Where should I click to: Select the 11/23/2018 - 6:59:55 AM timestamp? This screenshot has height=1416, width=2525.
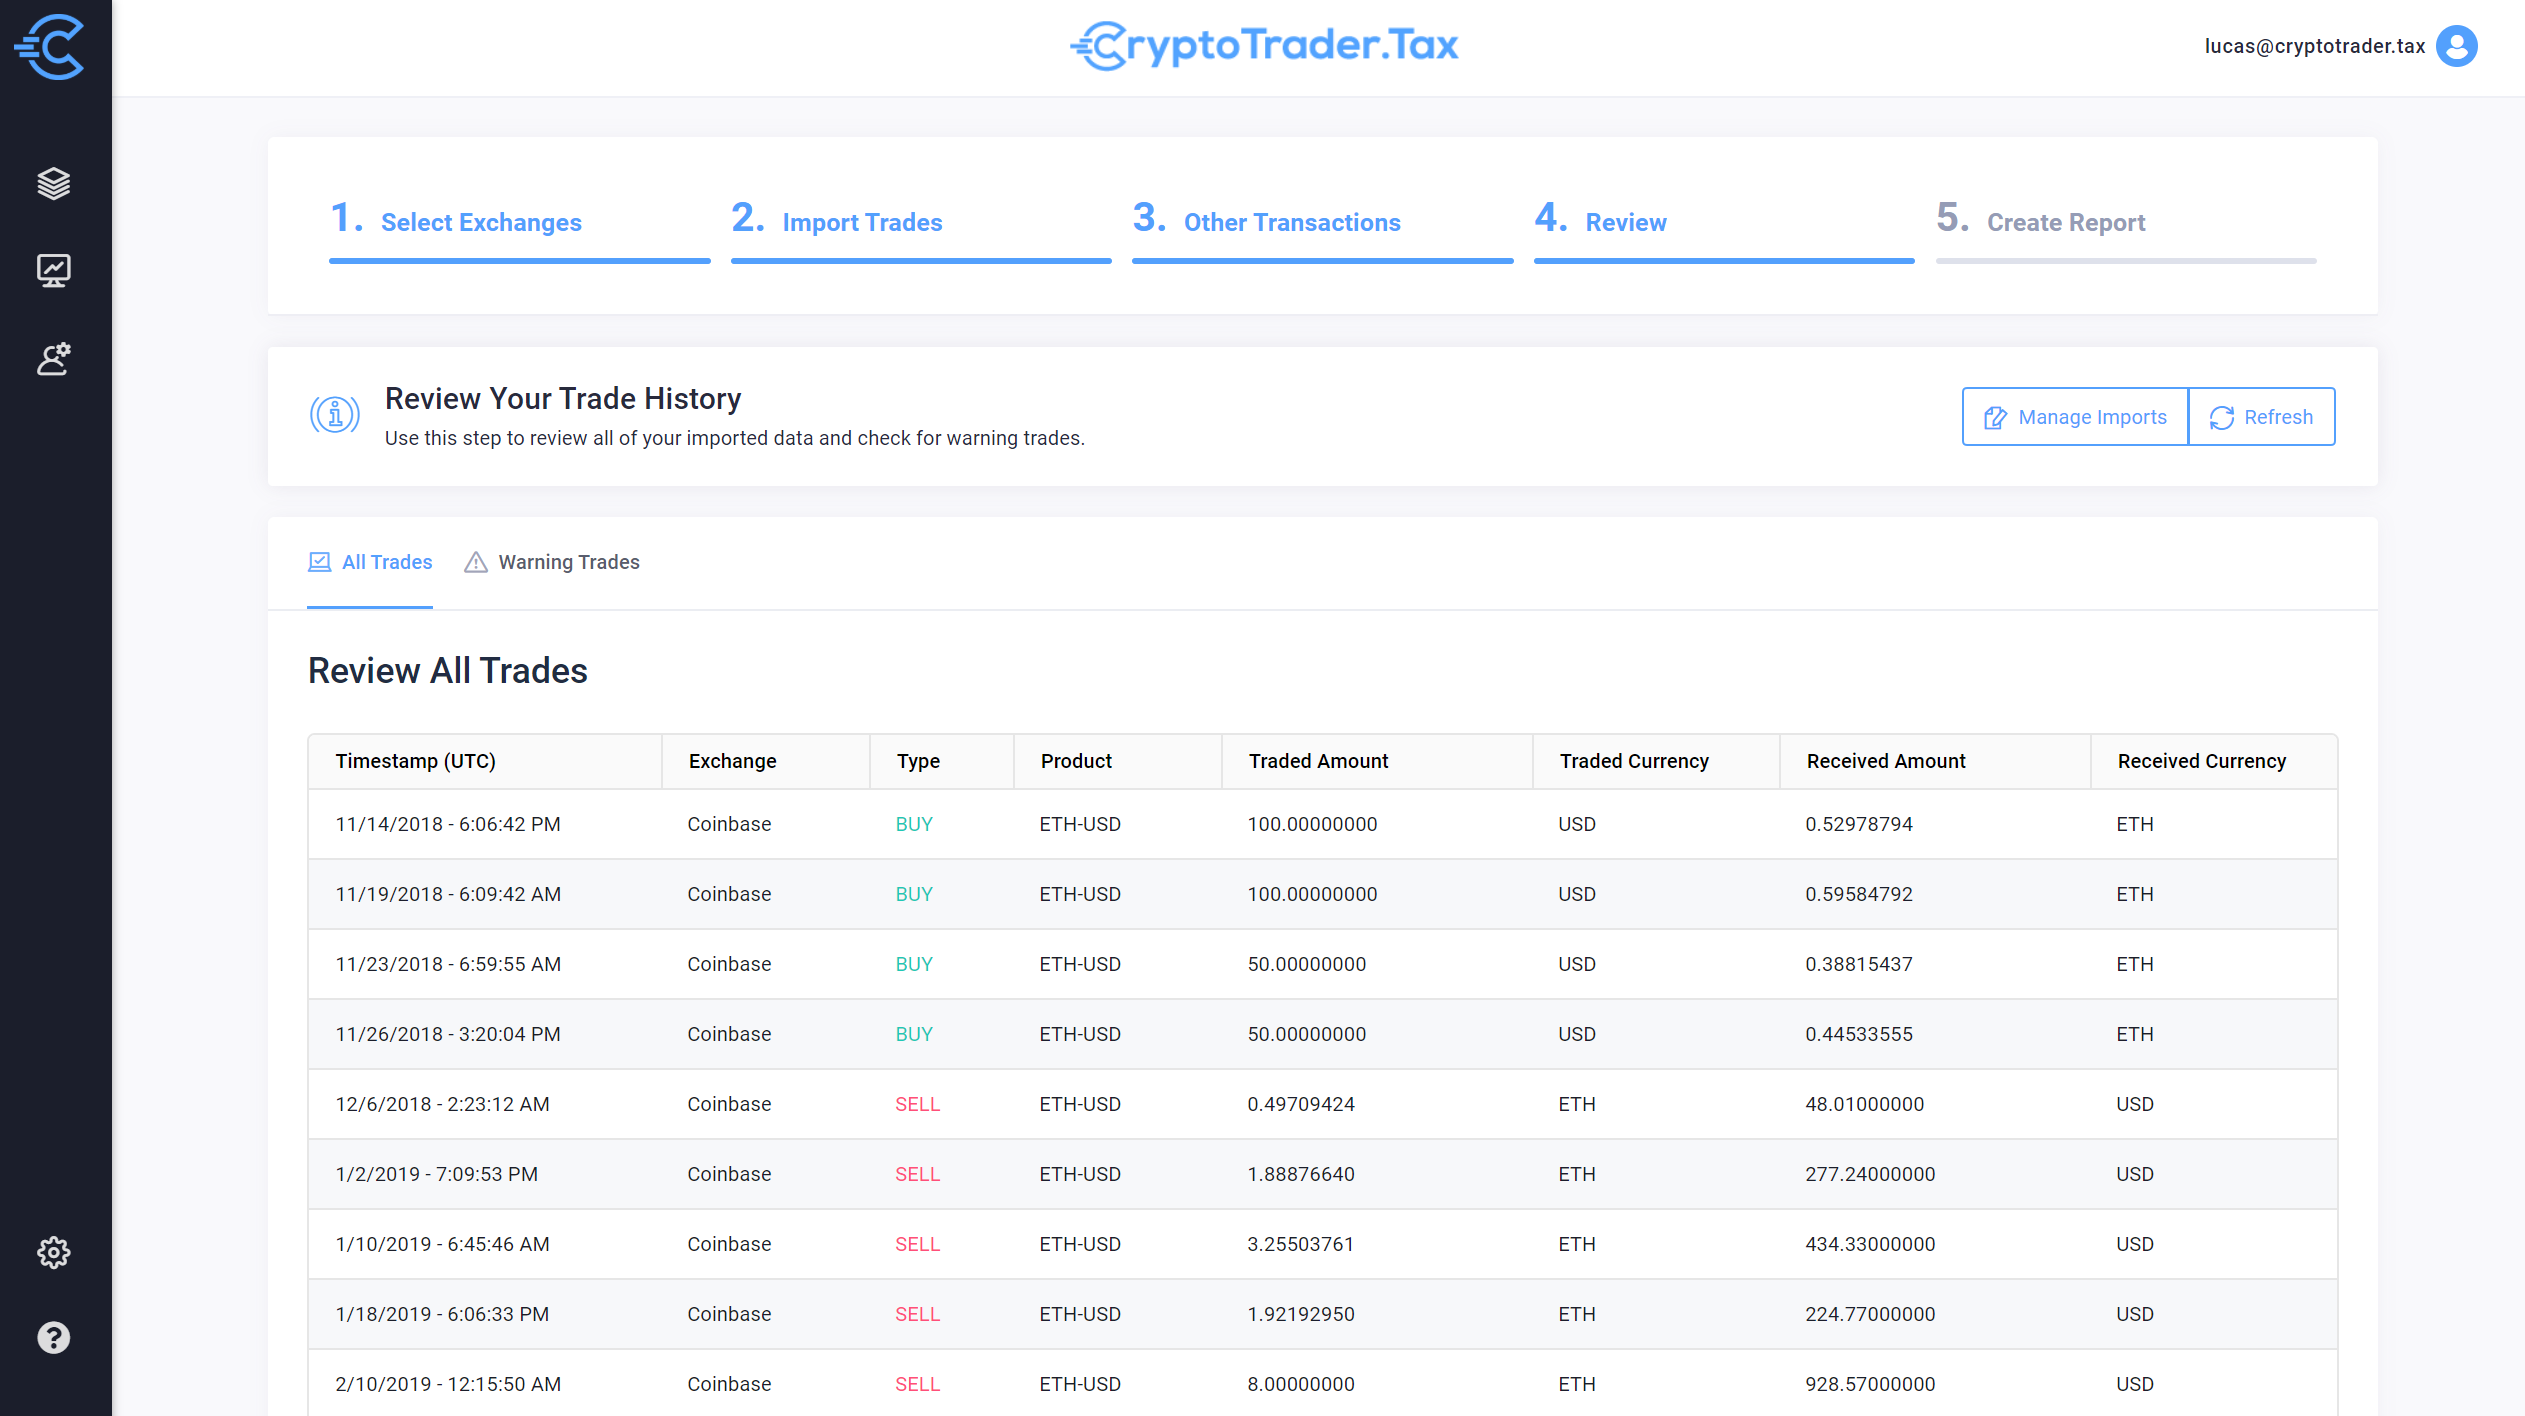[448, 964]
